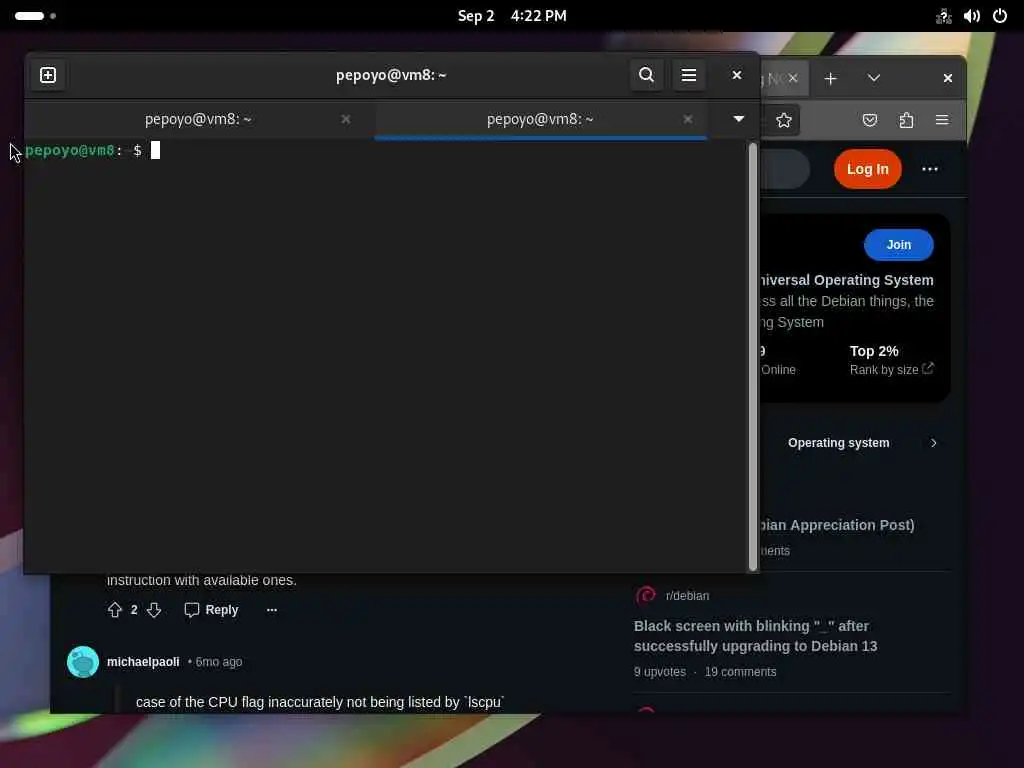Close the second terminal tab
The image size is (1024, 768).
(x=687, y=119)
